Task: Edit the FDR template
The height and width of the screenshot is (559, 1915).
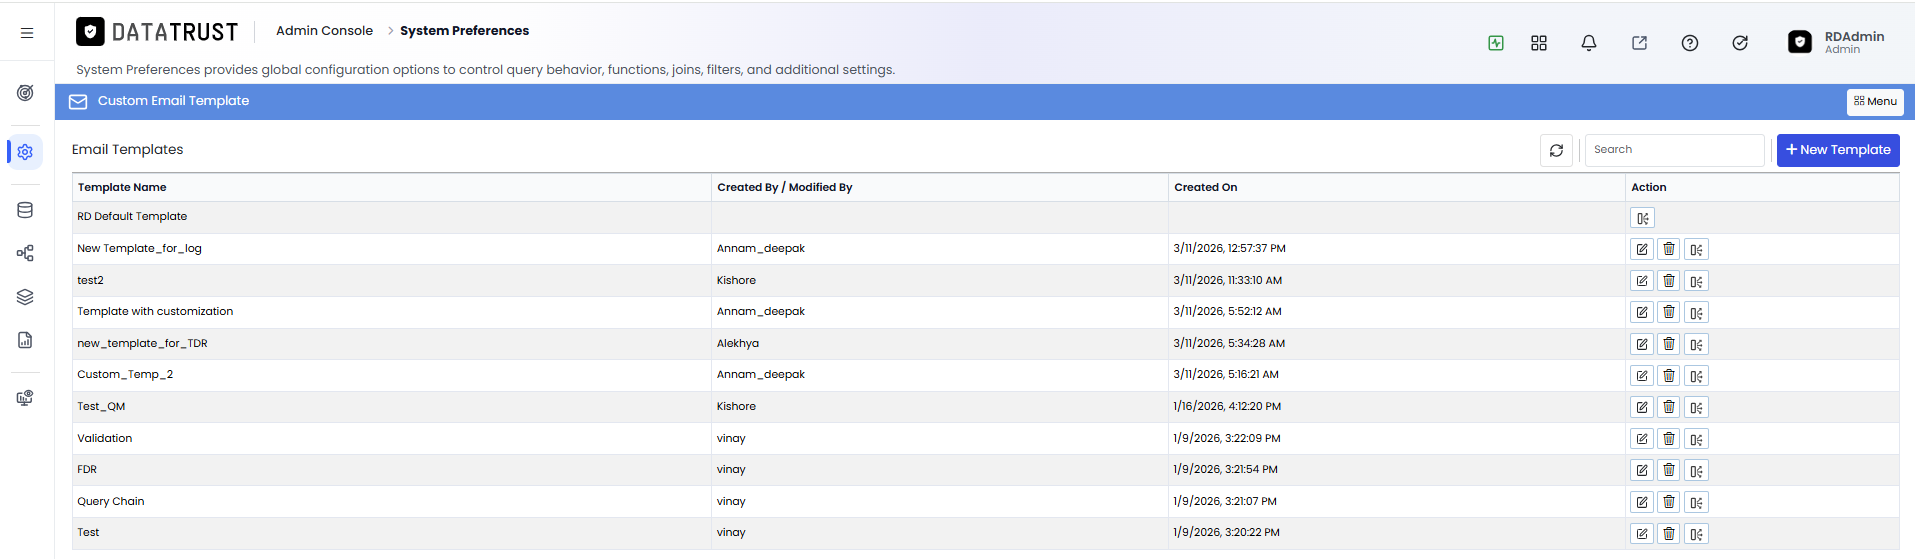Action: [1642, 471]
